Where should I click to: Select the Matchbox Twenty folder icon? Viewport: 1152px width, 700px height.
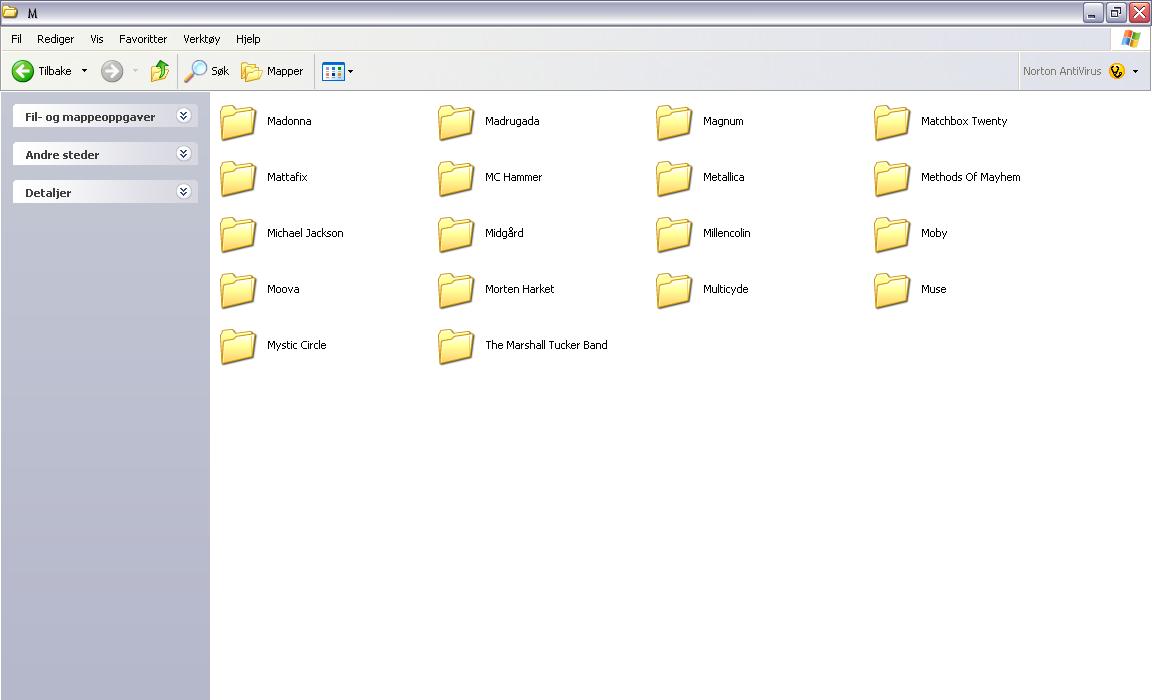[x=893, y=122]
